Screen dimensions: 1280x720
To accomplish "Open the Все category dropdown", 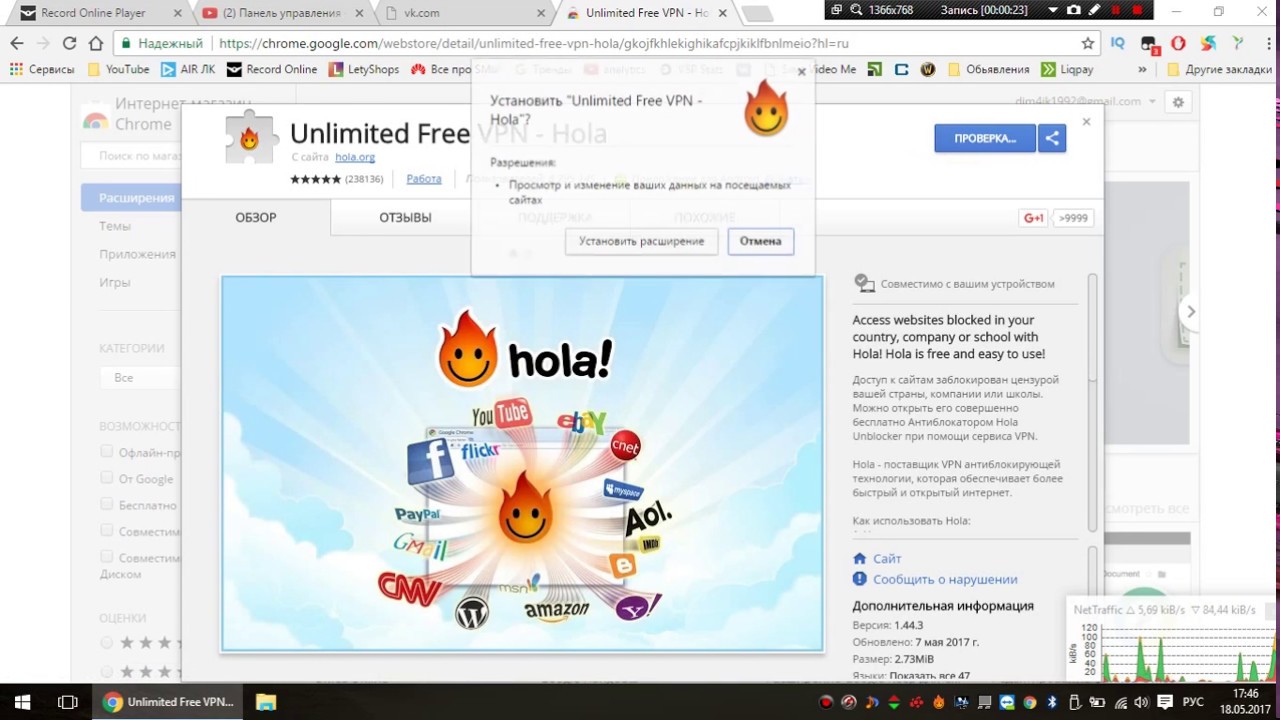I will (140, 378).
